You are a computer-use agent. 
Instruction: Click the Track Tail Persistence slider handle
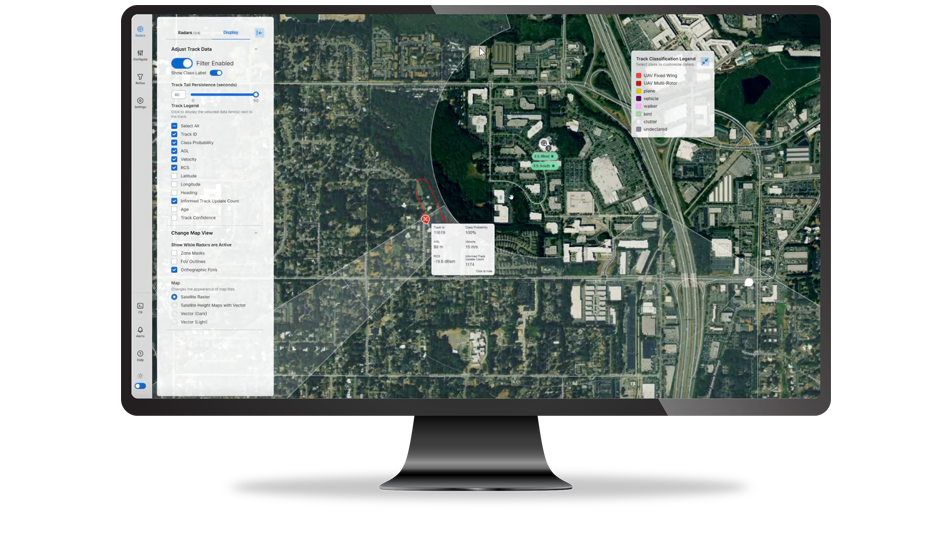click(255, 94)
